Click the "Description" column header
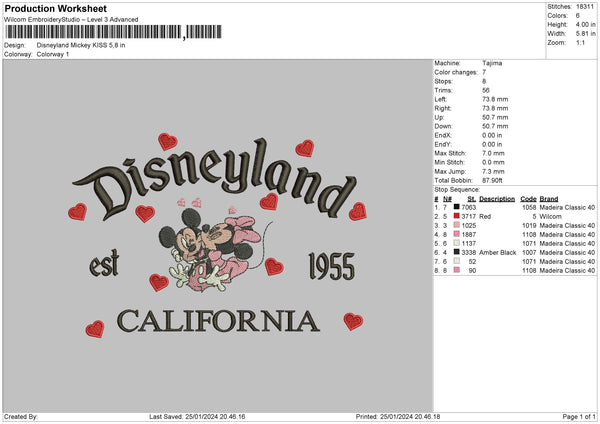Viewport: 600px width, 424px height. [497, 199]
